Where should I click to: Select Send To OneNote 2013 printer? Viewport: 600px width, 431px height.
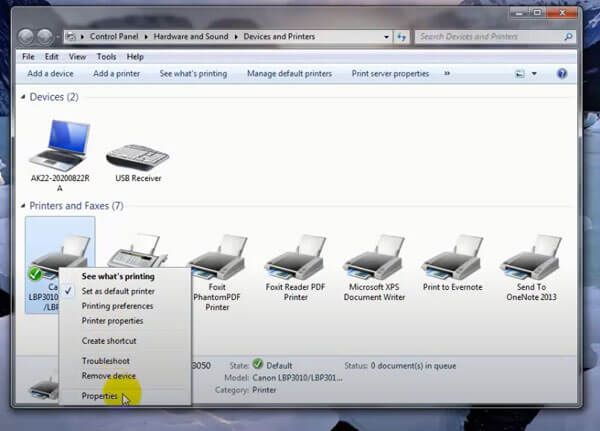(530, 258)
